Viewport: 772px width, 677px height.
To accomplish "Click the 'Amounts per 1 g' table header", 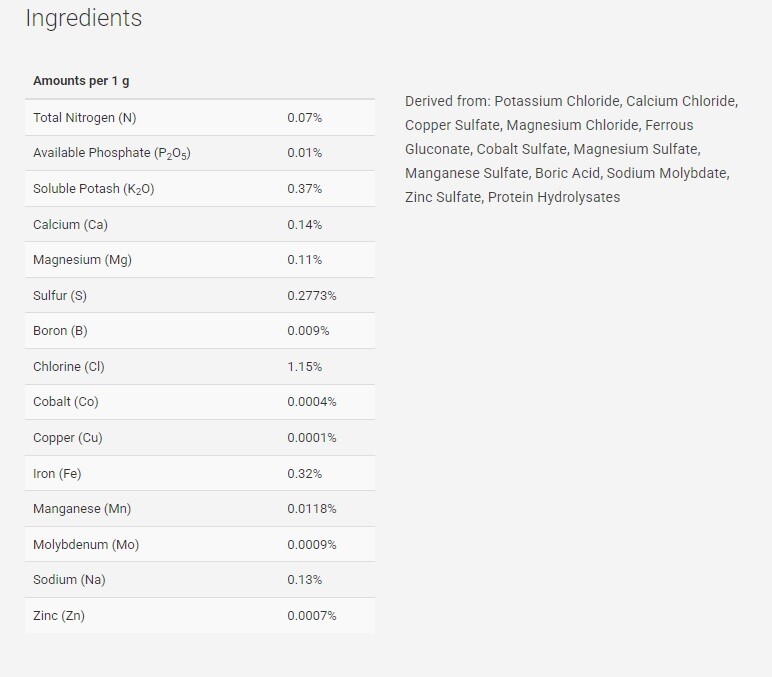I will coord(80,81).
